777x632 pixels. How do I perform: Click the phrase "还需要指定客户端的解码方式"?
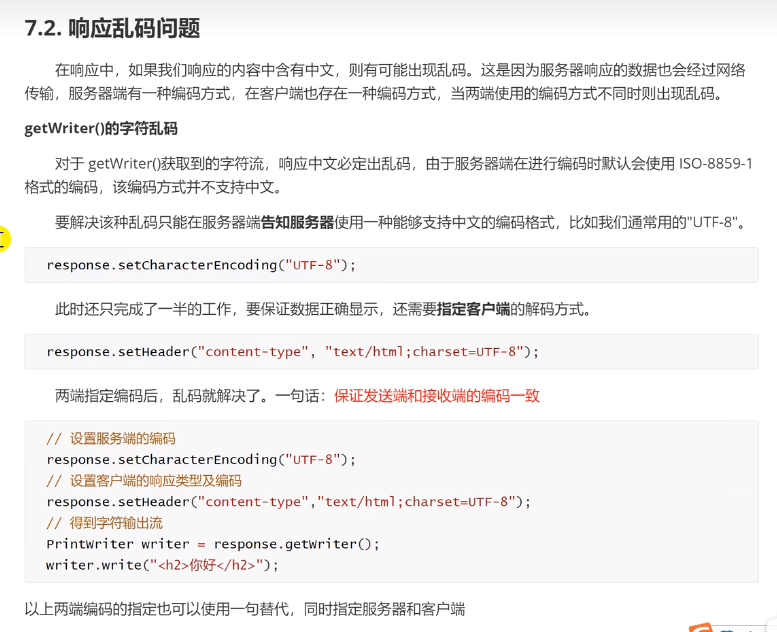pos(488,309)
